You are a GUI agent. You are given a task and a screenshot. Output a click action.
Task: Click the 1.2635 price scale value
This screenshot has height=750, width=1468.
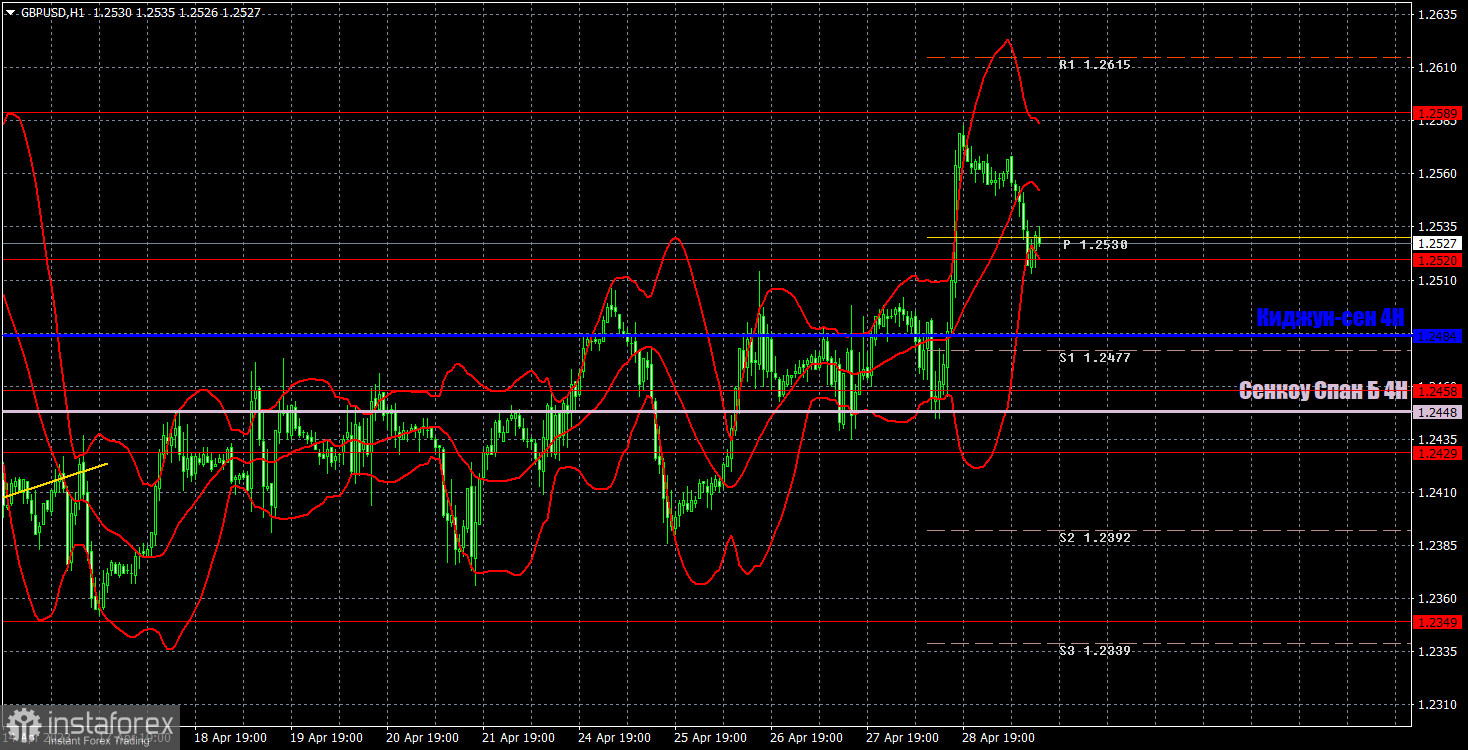[1436, 15]
